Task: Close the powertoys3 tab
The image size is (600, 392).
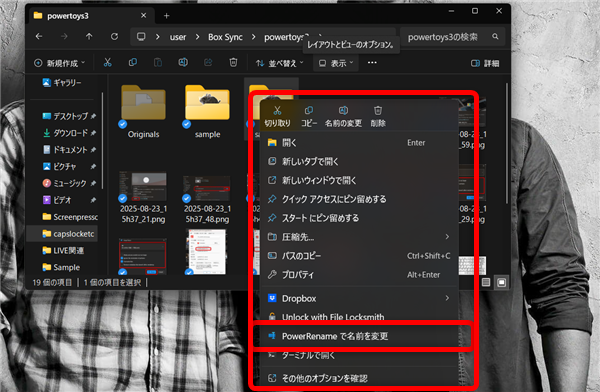Action: tap(143, 16)
